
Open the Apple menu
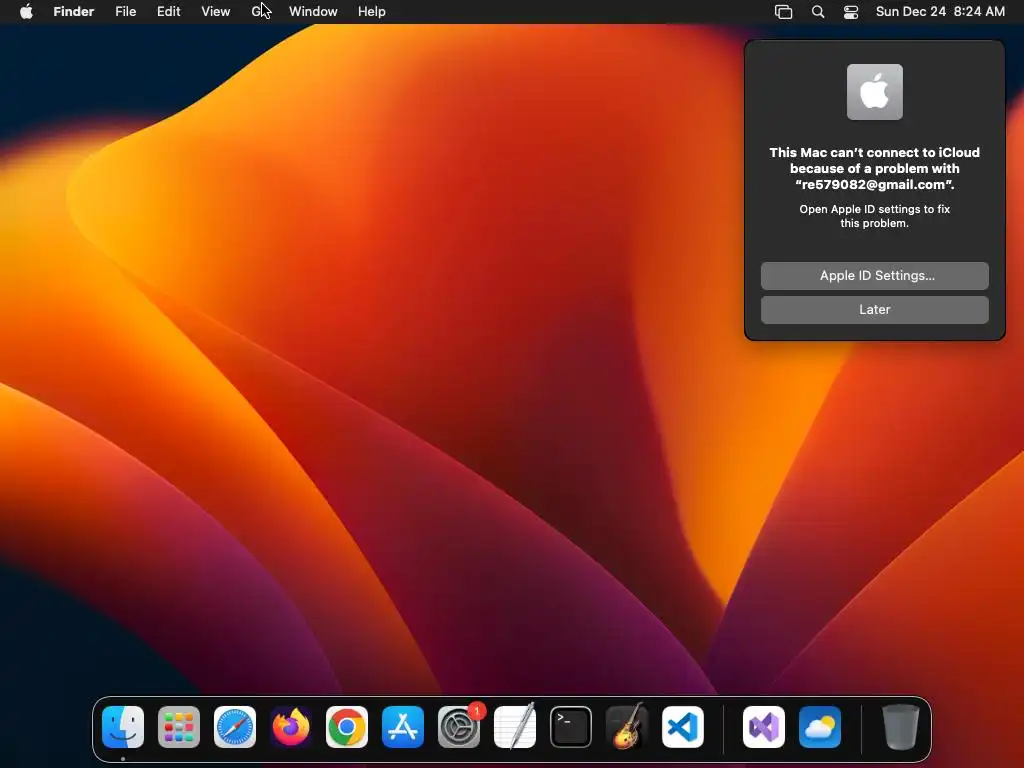coord(26,12)
